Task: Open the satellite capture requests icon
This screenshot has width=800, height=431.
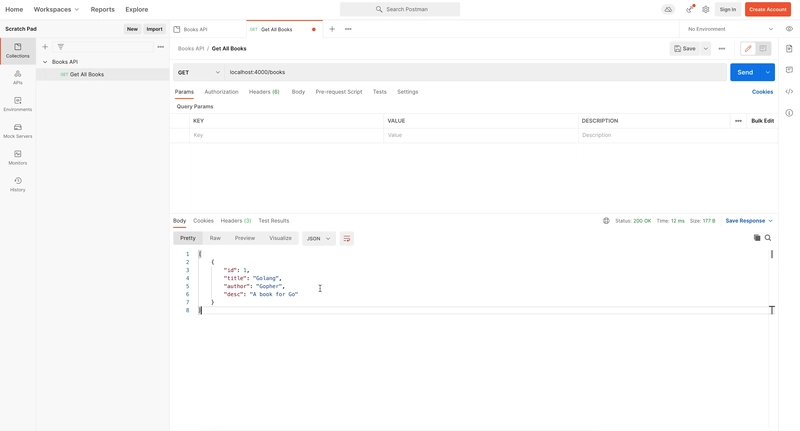Action: point(690,9)
